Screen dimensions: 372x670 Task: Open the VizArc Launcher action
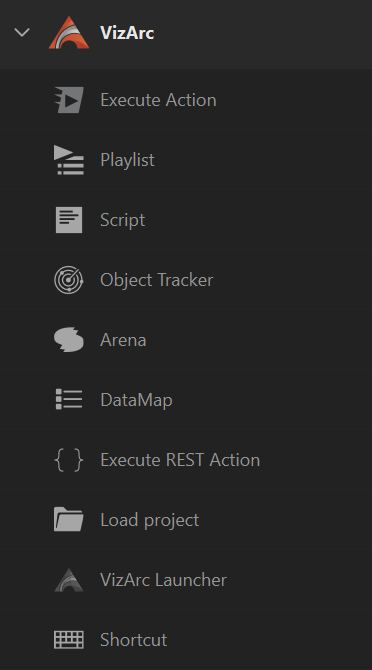tap(186, 580)
